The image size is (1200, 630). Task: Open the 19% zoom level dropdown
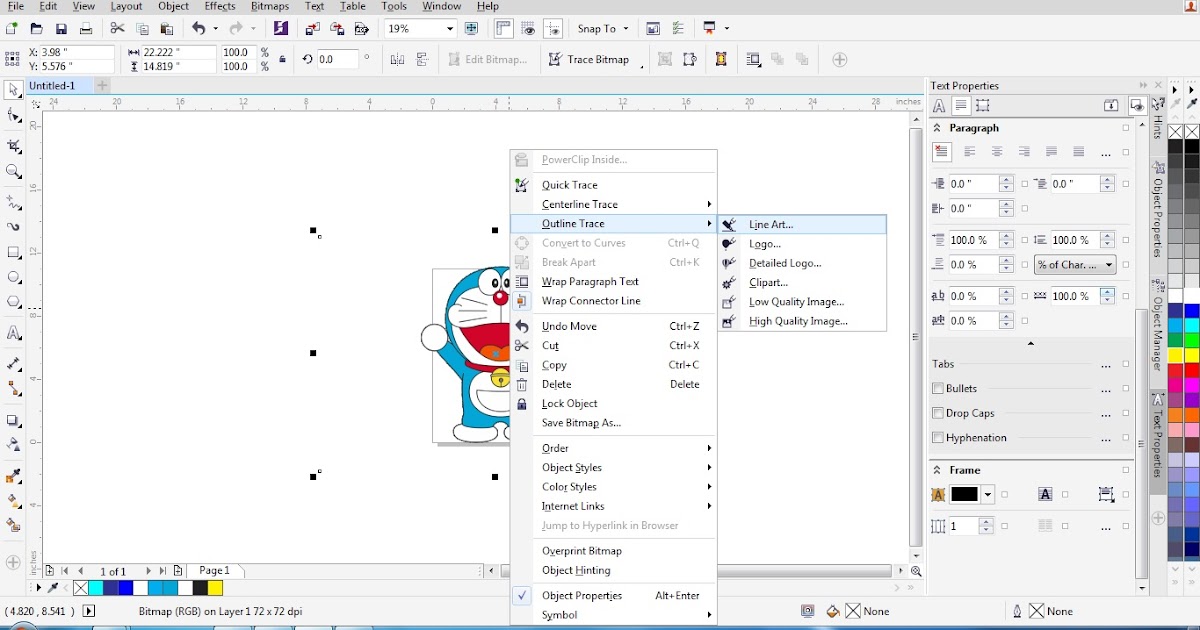pyautogui.click(x=449, y=29)
